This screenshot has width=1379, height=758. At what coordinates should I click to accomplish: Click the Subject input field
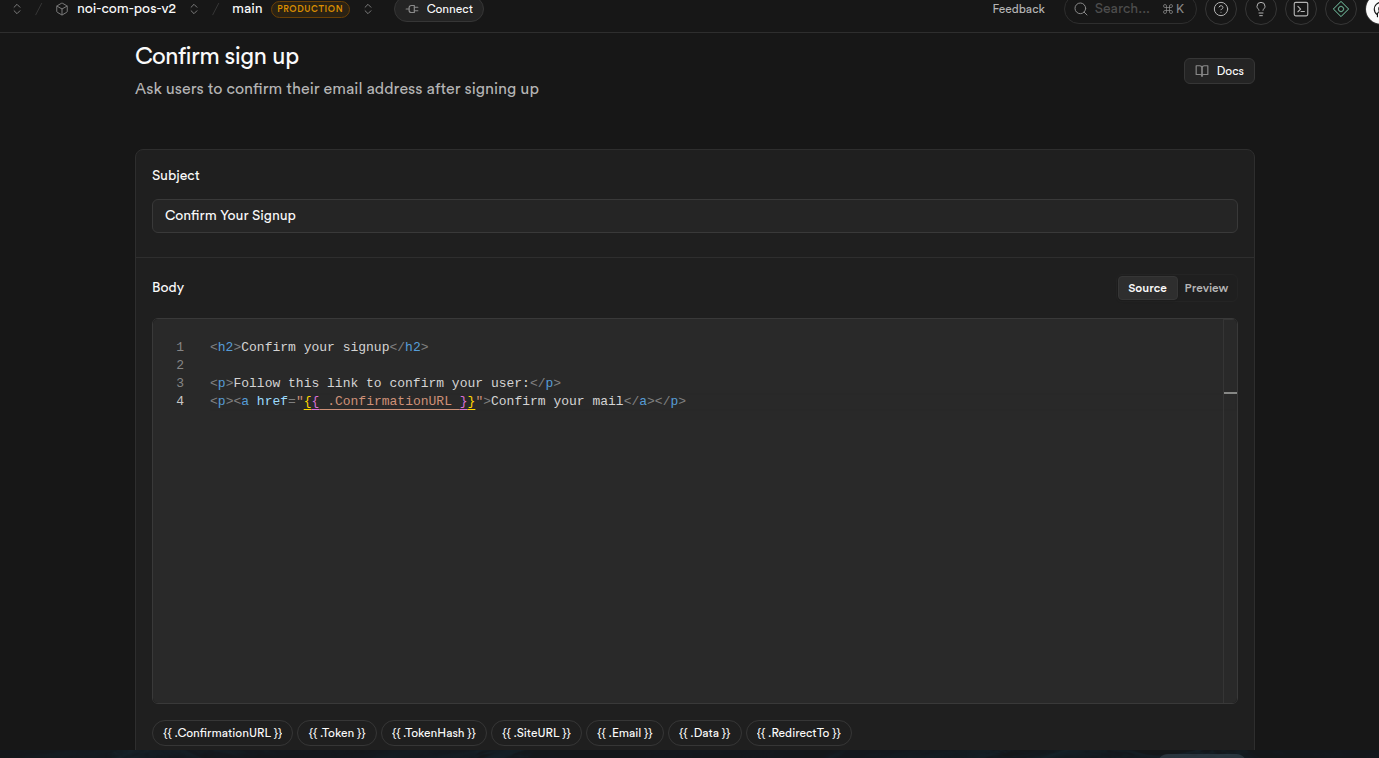[694, 215]
